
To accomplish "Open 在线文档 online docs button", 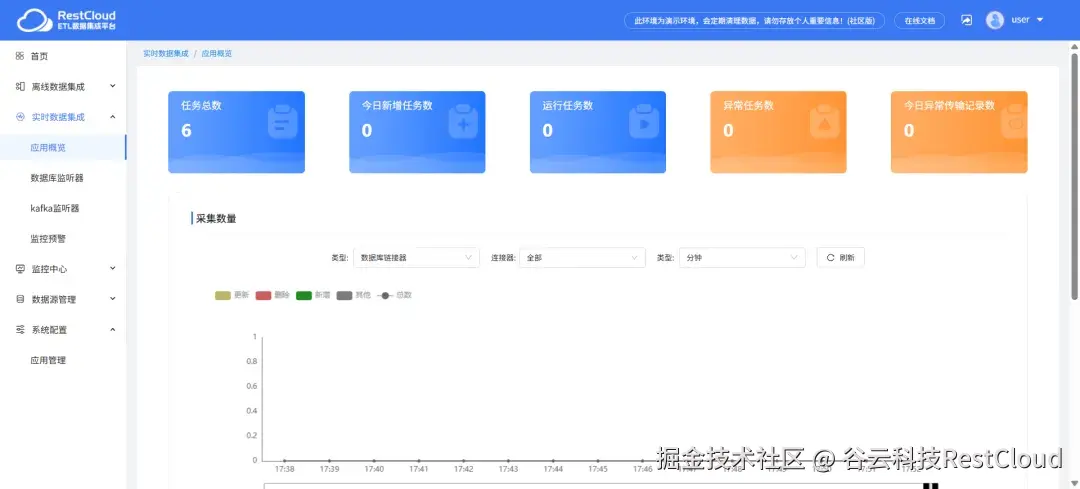I will 920,21.
